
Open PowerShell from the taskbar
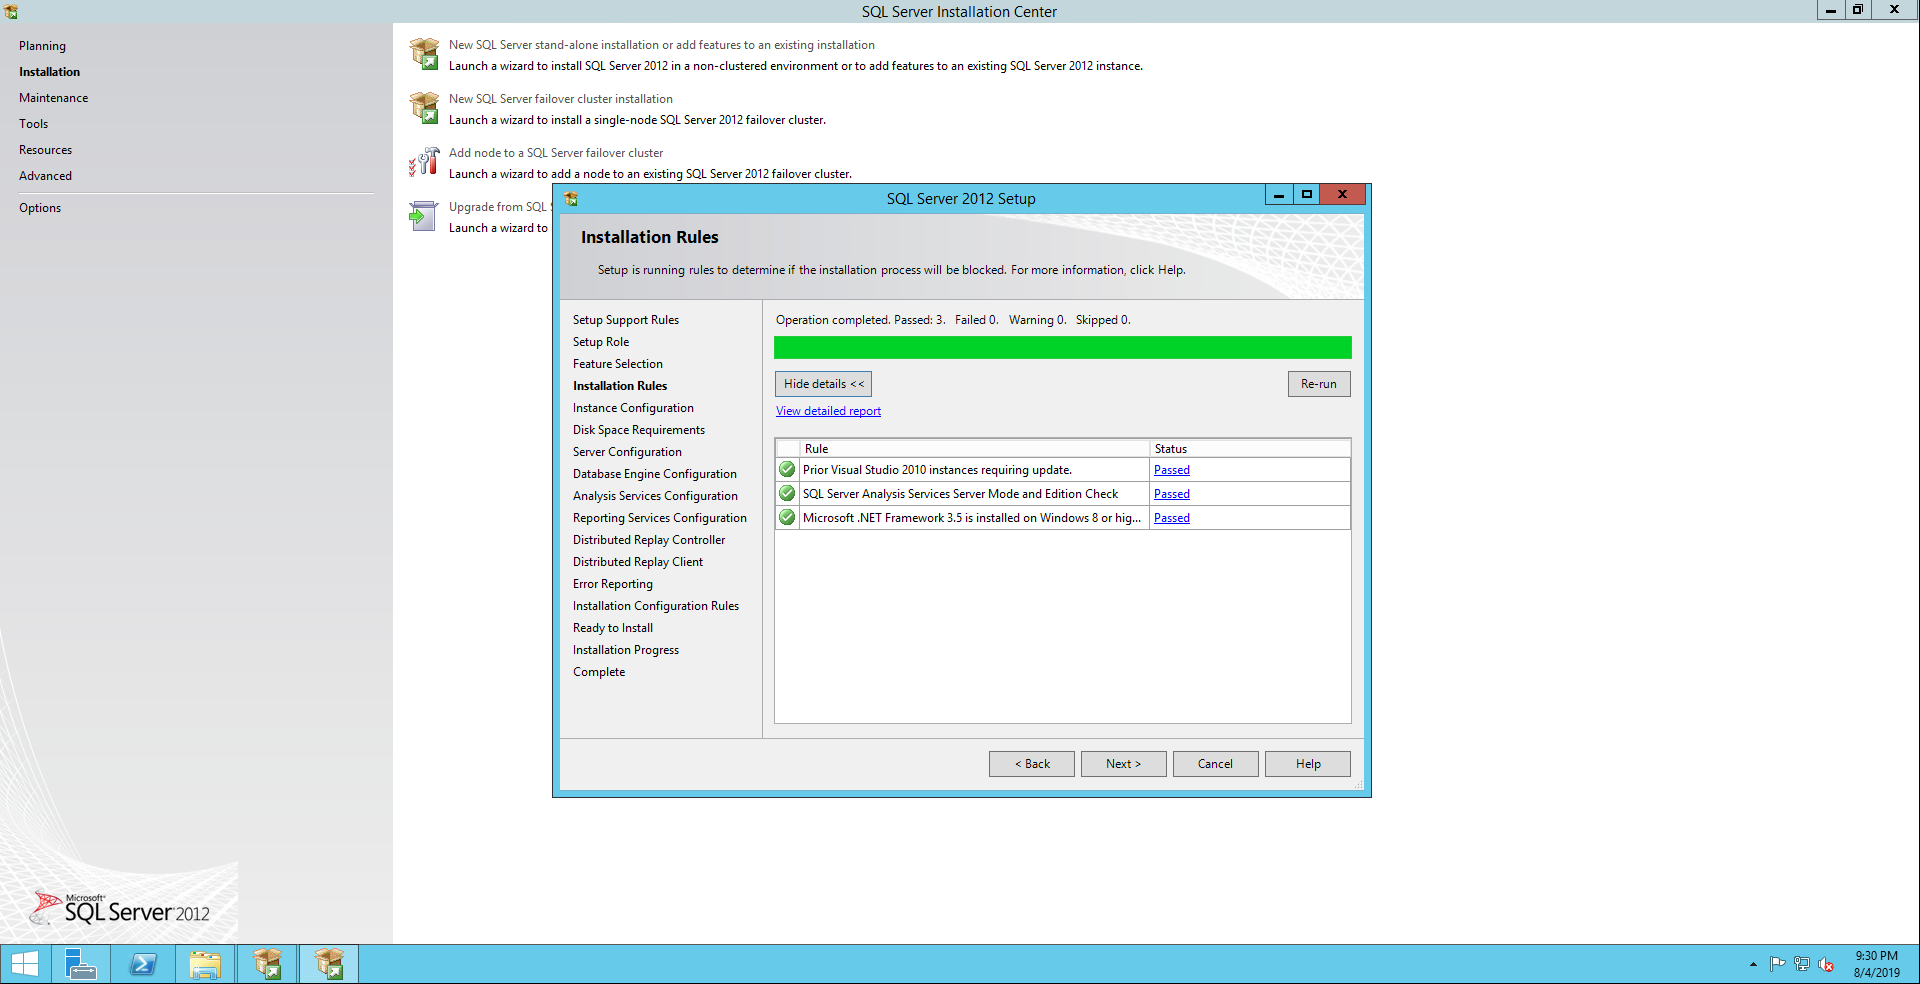[143, 964]
